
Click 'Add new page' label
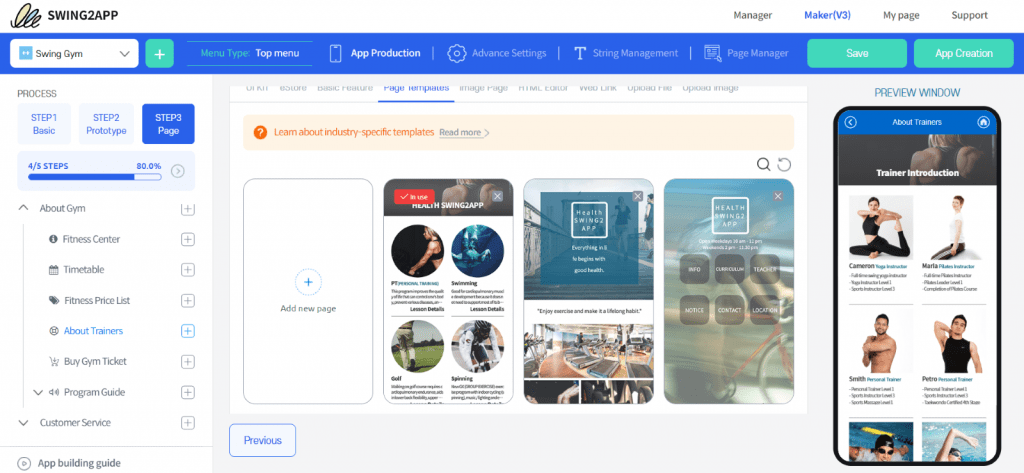coord(308,308)
